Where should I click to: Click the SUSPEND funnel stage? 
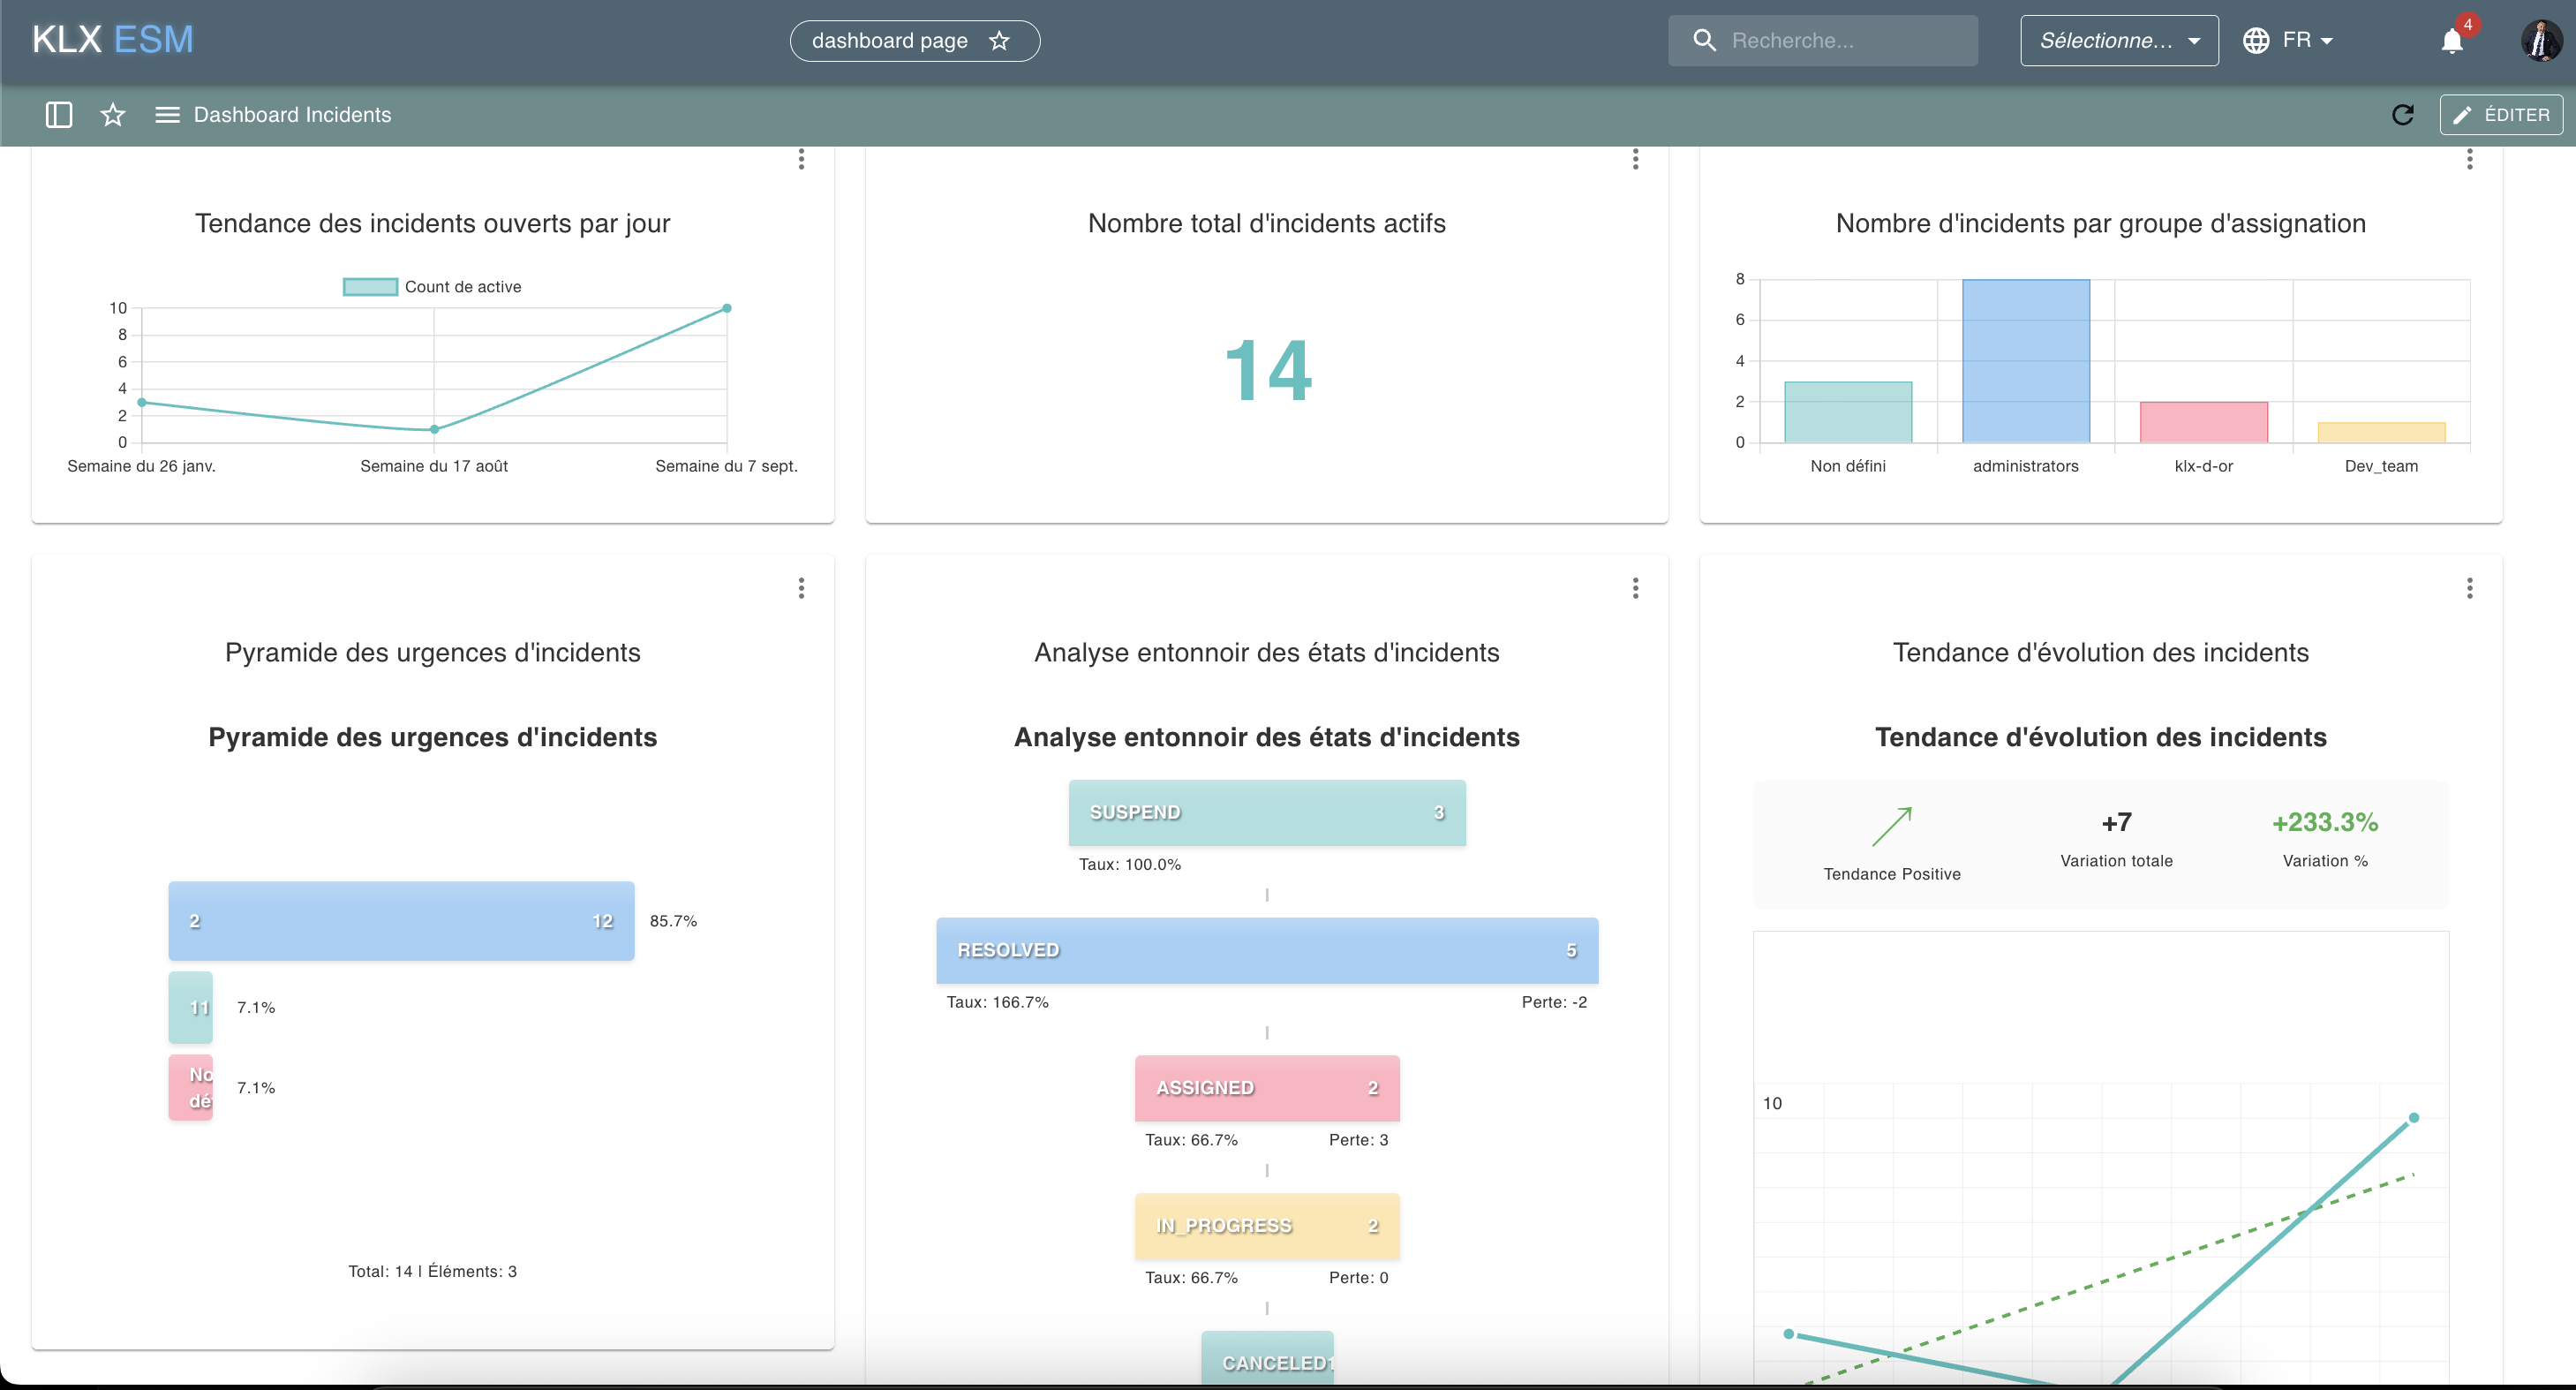[1267, 812]
